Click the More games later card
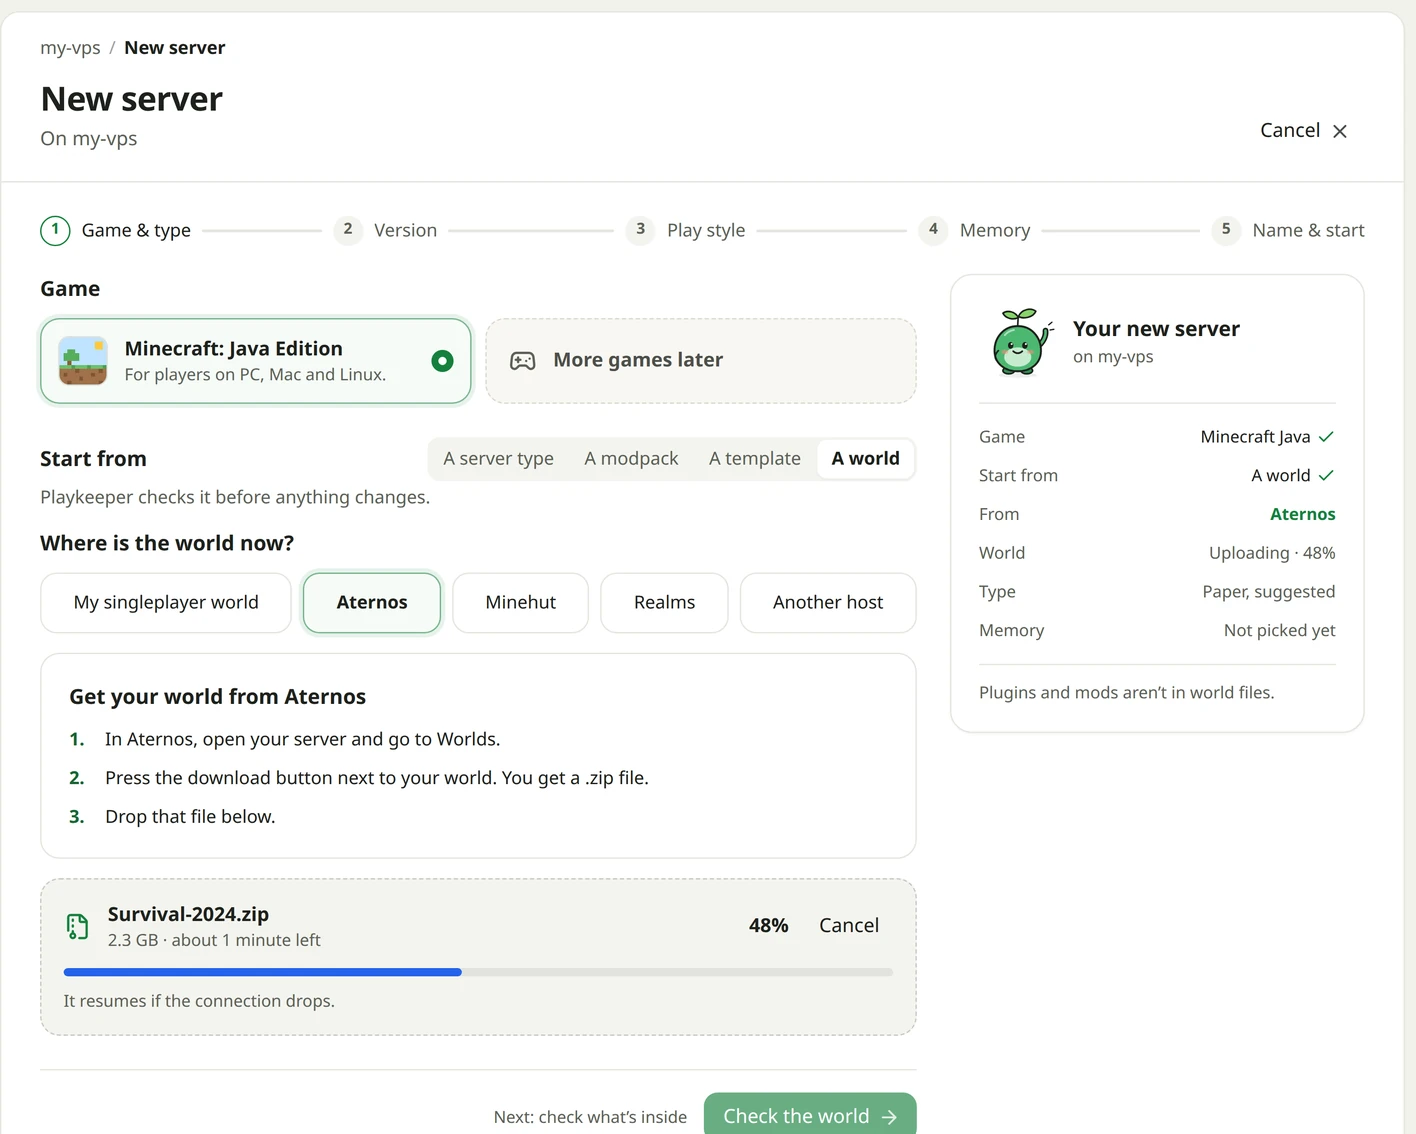 (701, 361)
